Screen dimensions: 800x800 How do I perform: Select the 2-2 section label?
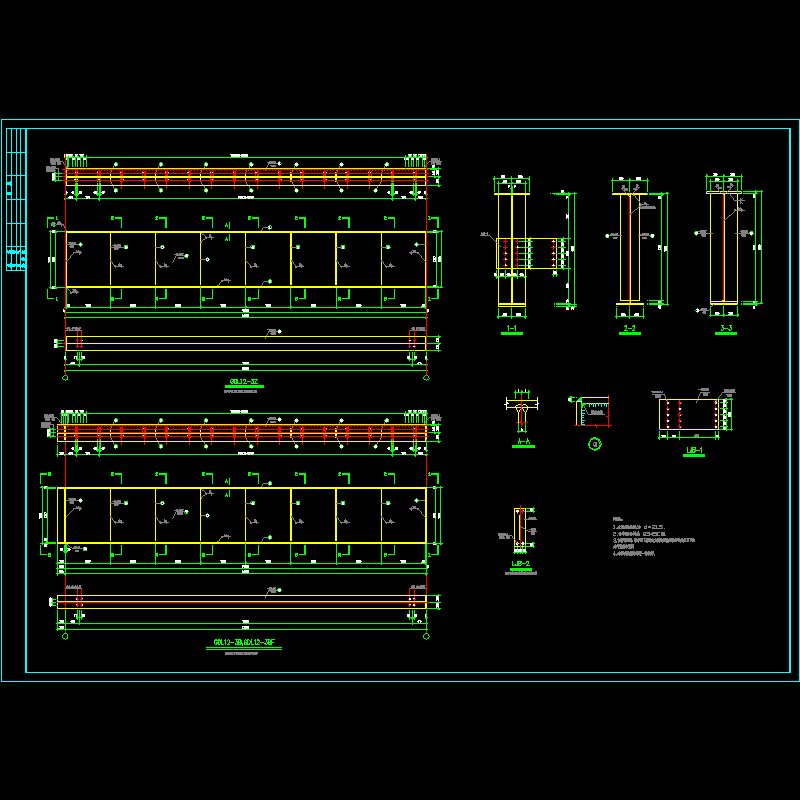pyautogui.click(x=629, y=328)
